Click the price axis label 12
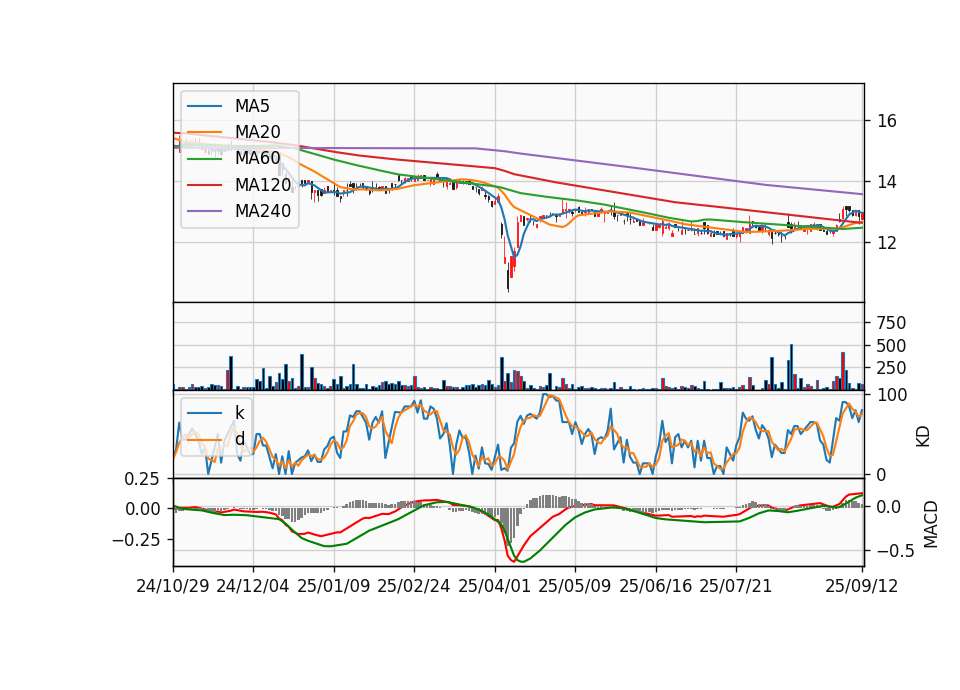The image size is (960, 690). (887, 243)
